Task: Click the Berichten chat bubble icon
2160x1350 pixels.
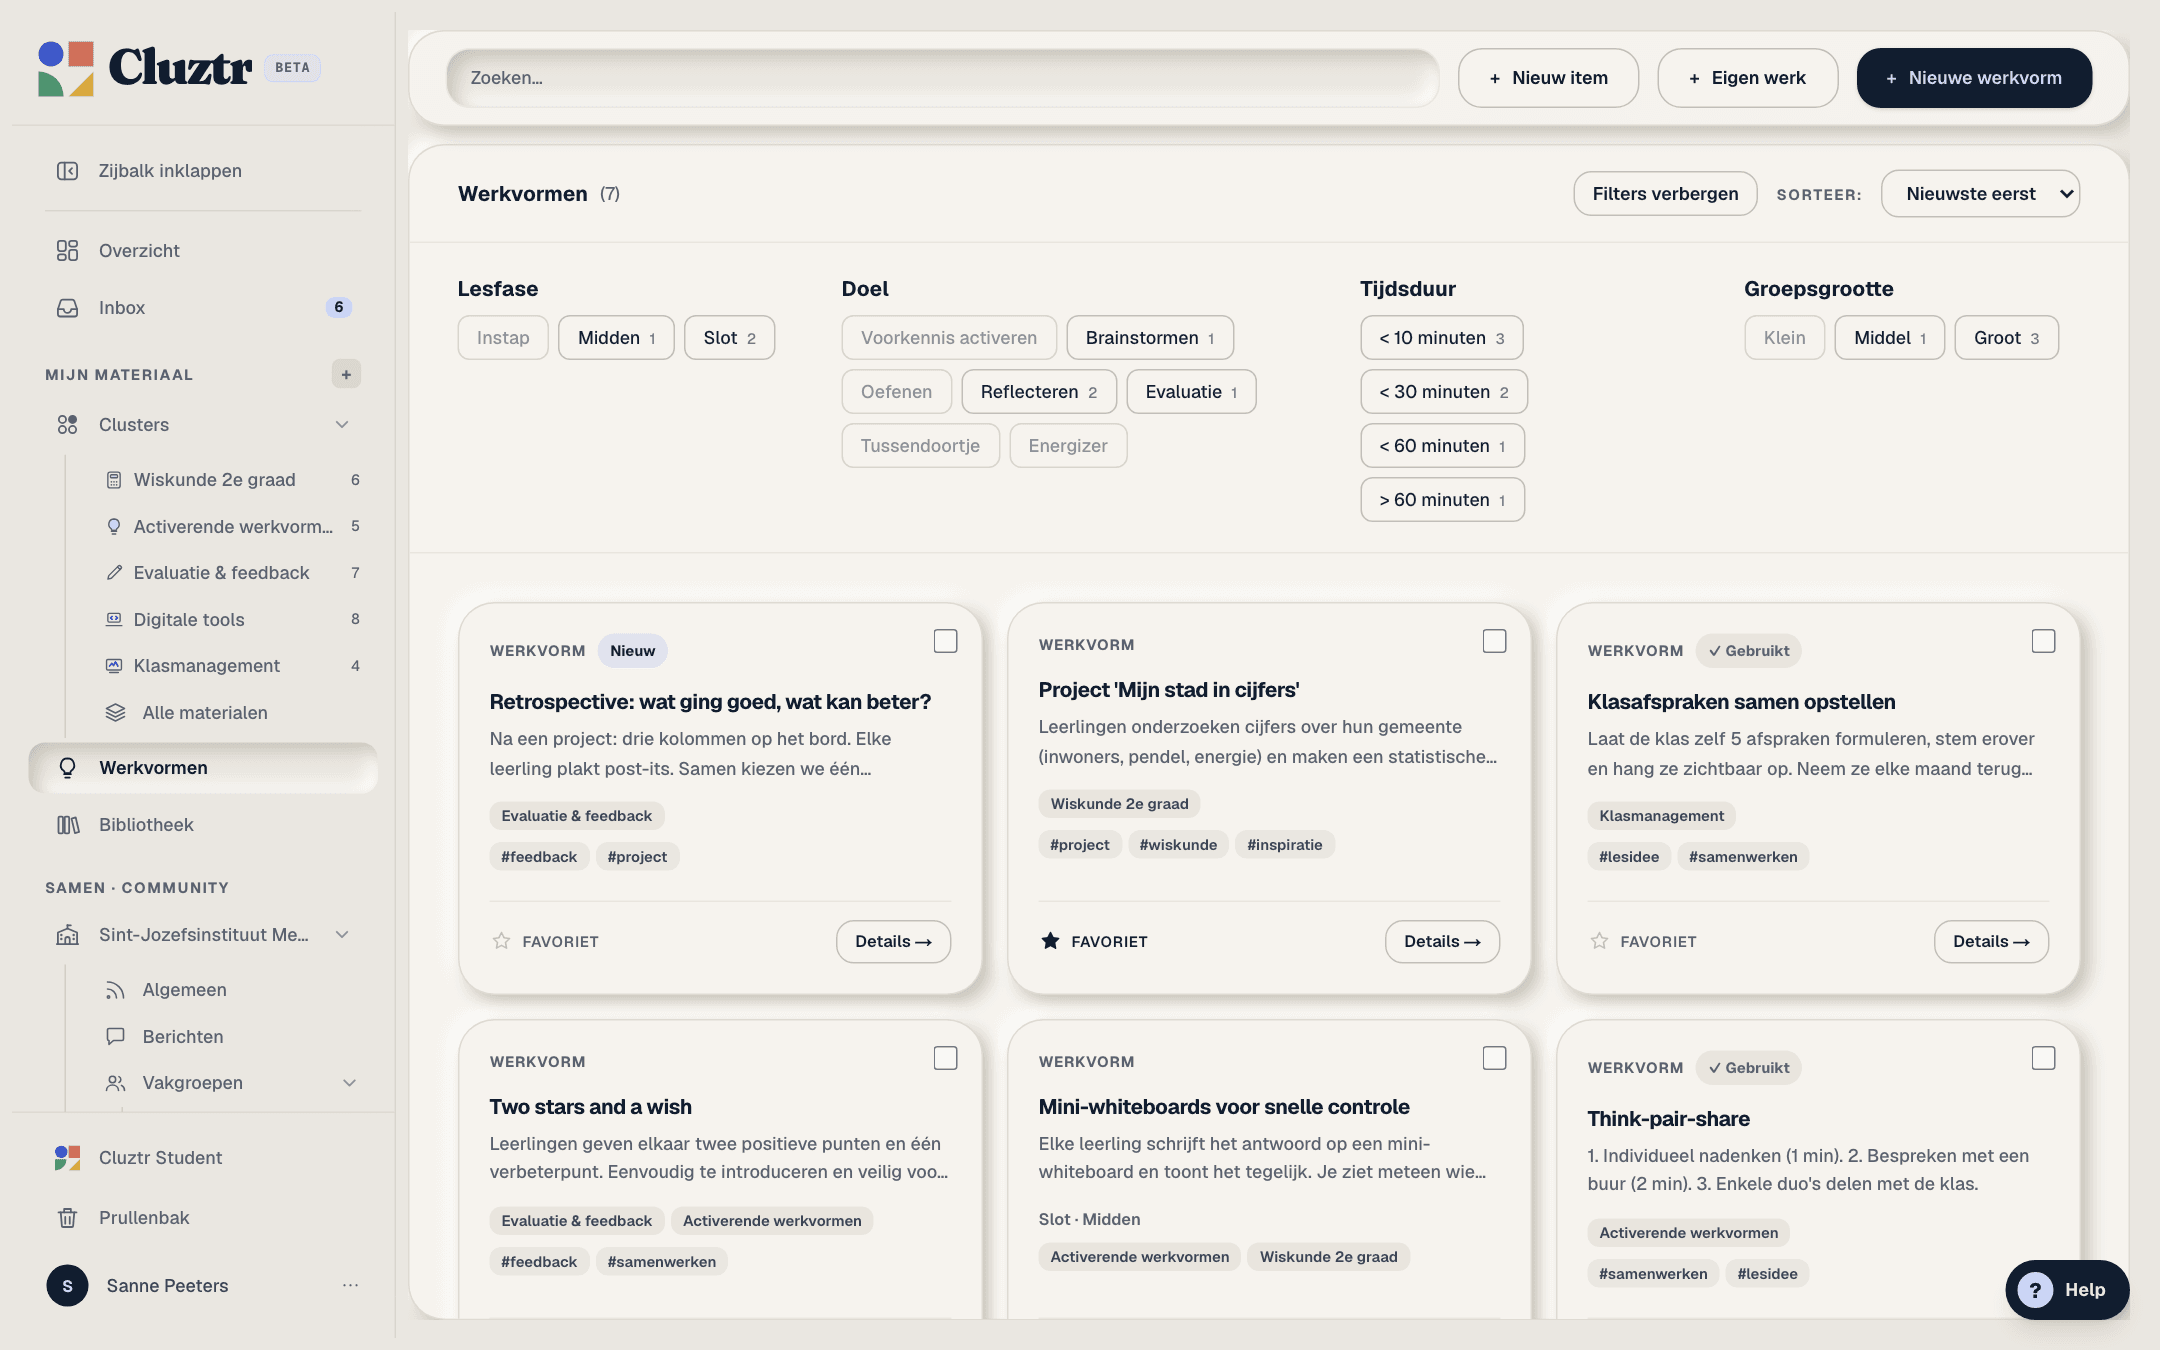Action: pyautogui.click(x=116, y=1037)
